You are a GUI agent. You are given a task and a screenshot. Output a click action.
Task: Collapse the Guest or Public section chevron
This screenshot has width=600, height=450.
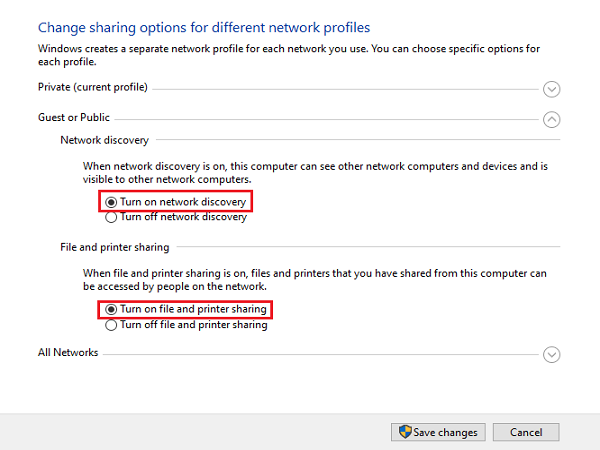(x=551, y=119)
